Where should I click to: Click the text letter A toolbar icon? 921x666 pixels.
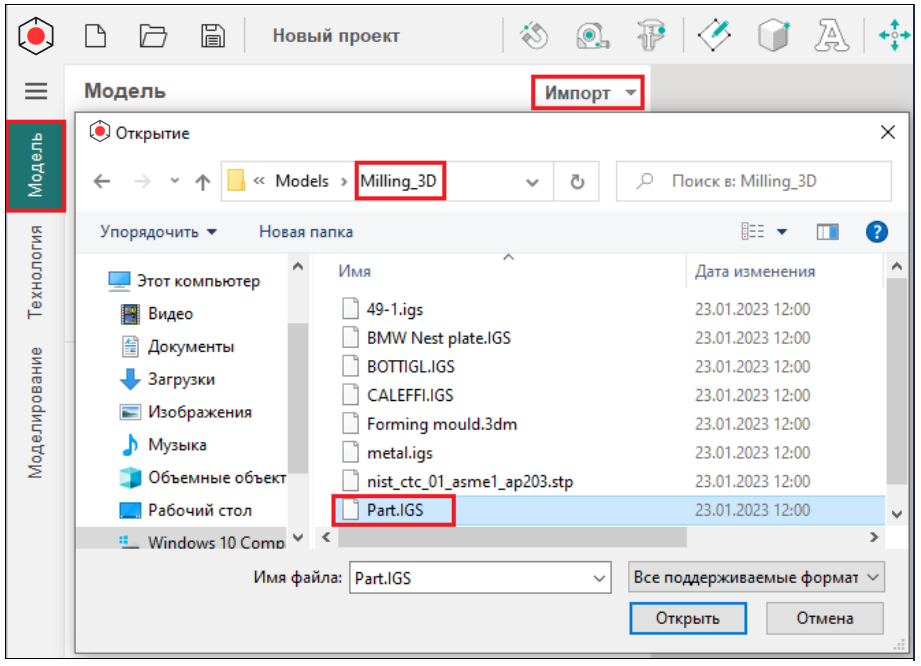(x=829, y=36)
